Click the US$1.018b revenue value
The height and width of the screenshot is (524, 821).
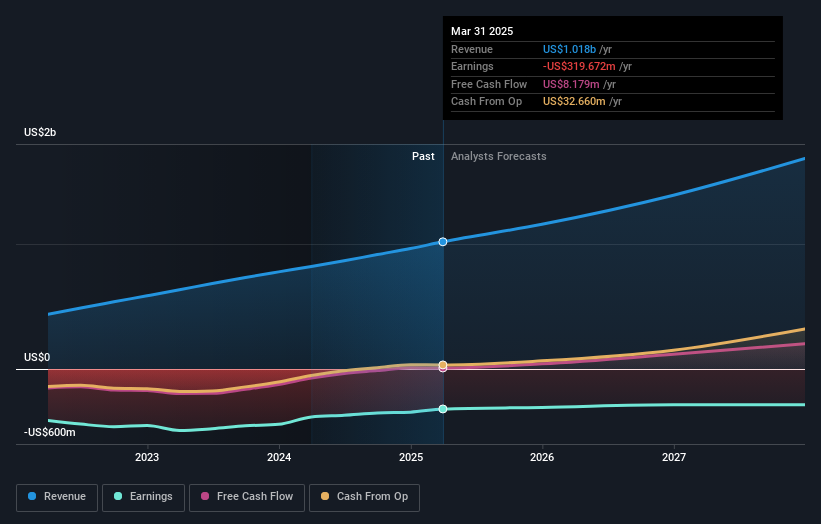569,49
